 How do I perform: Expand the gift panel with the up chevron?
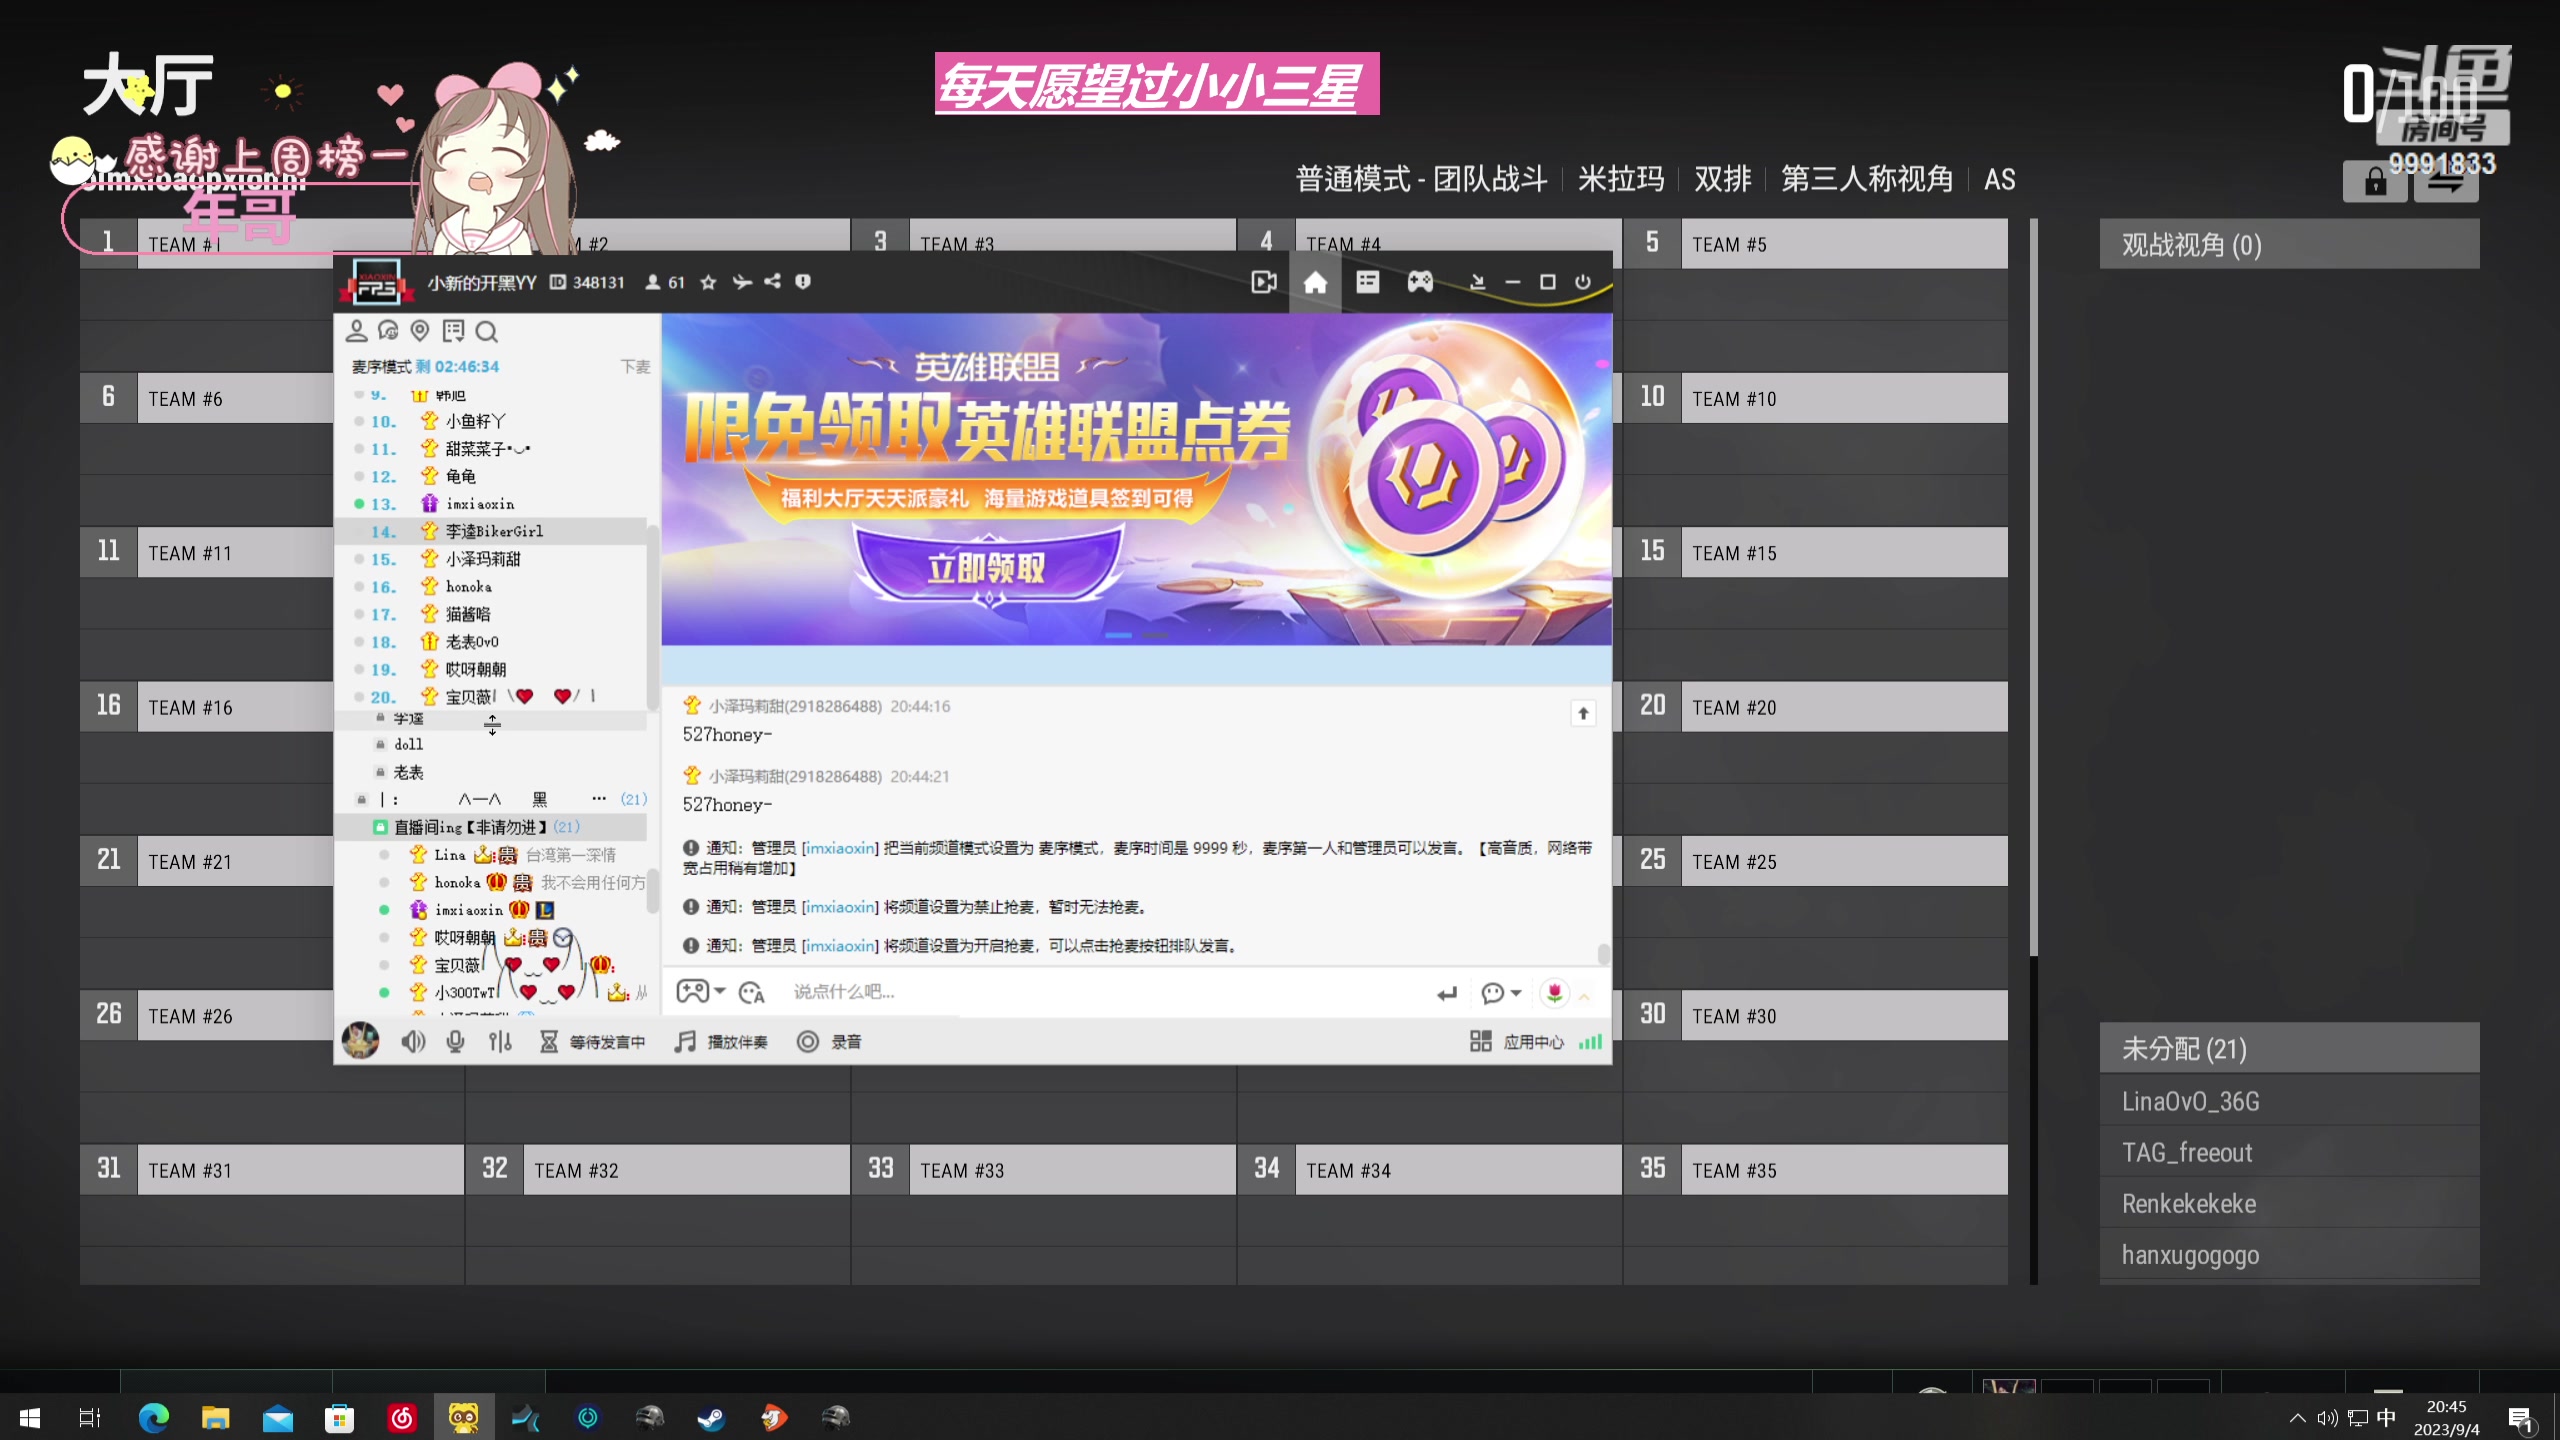1584,996
